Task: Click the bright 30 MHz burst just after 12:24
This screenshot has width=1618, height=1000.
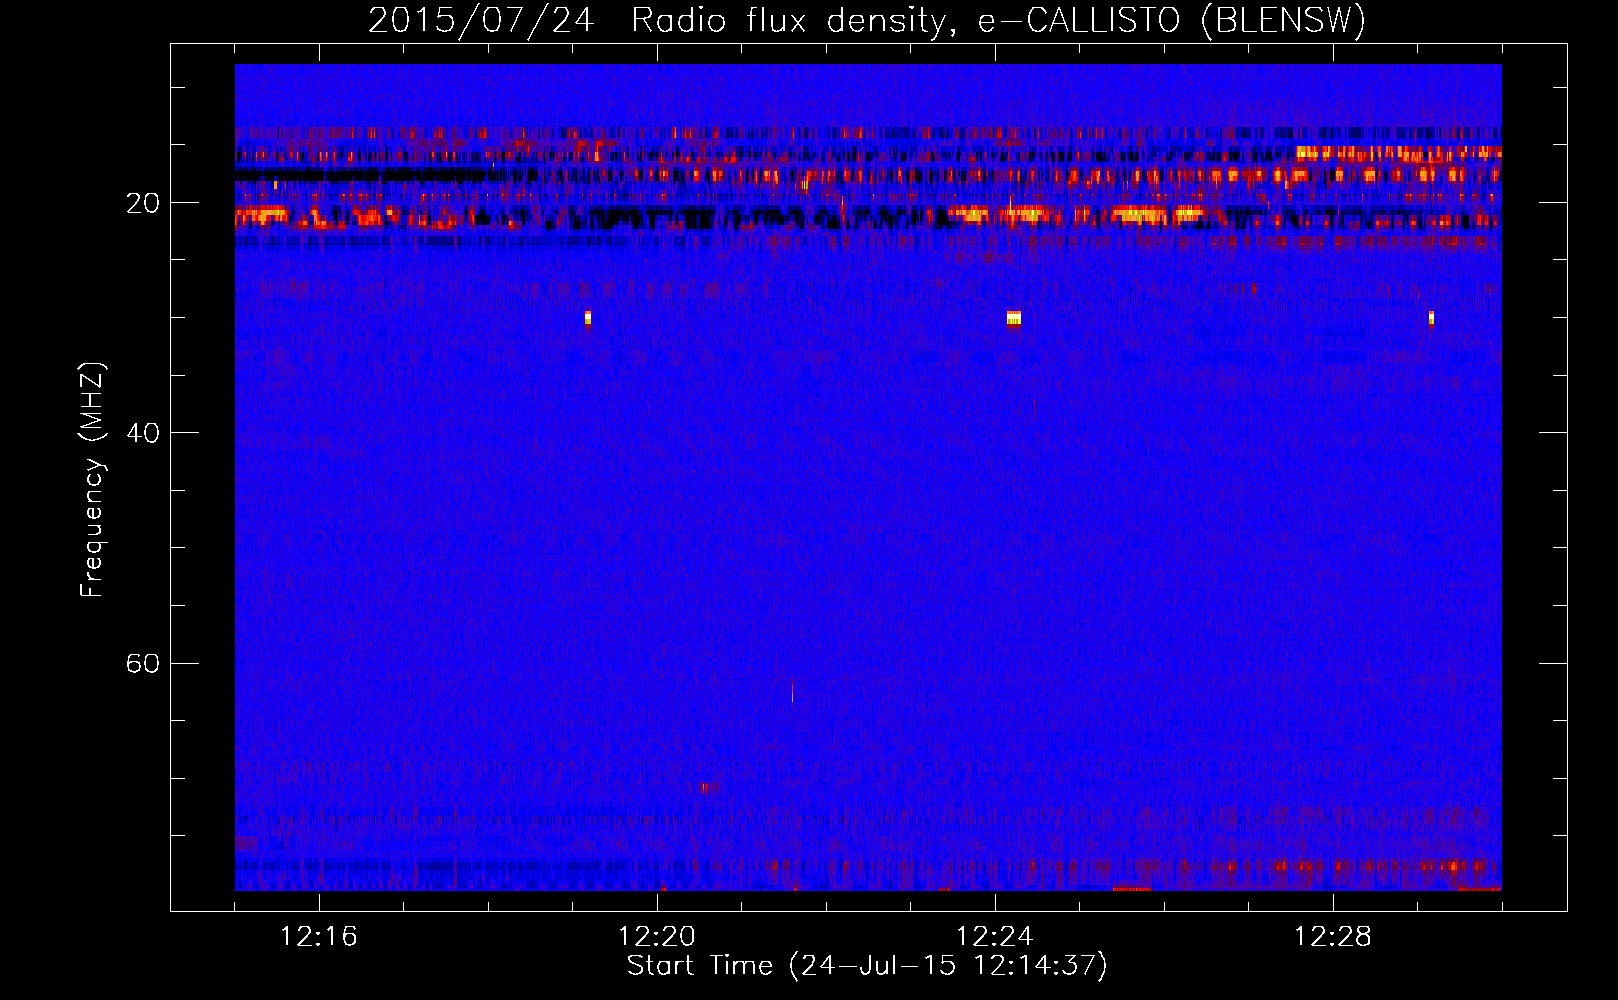Action: (x=1014, y=318)
